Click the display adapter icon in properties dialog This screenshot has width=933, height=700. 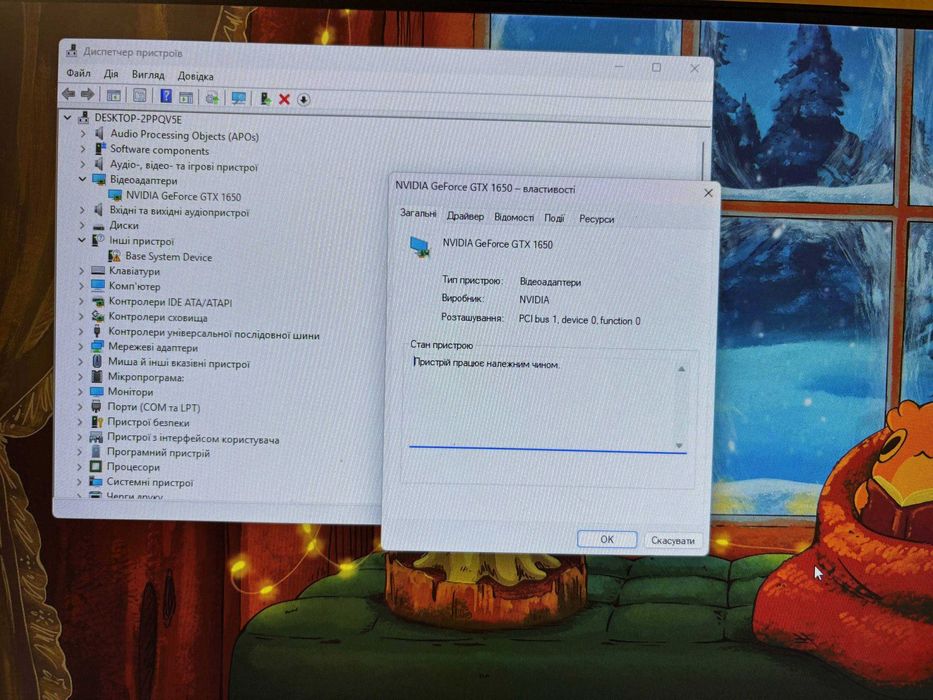420,246
